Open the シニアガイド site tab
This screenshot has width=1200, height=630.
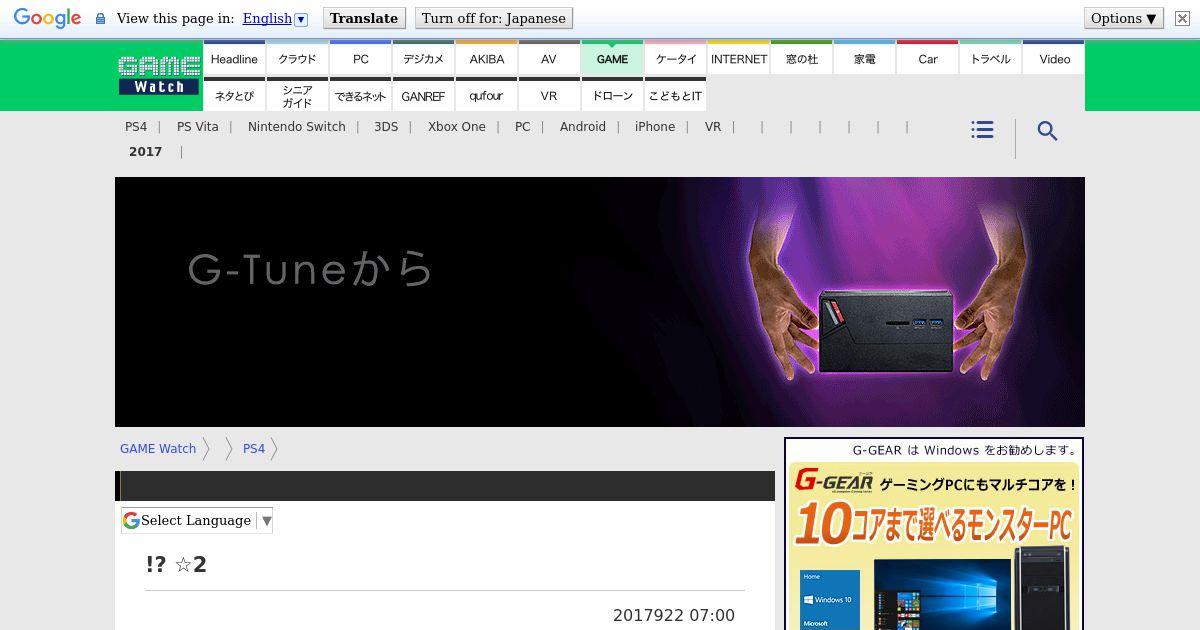point(297,95)
